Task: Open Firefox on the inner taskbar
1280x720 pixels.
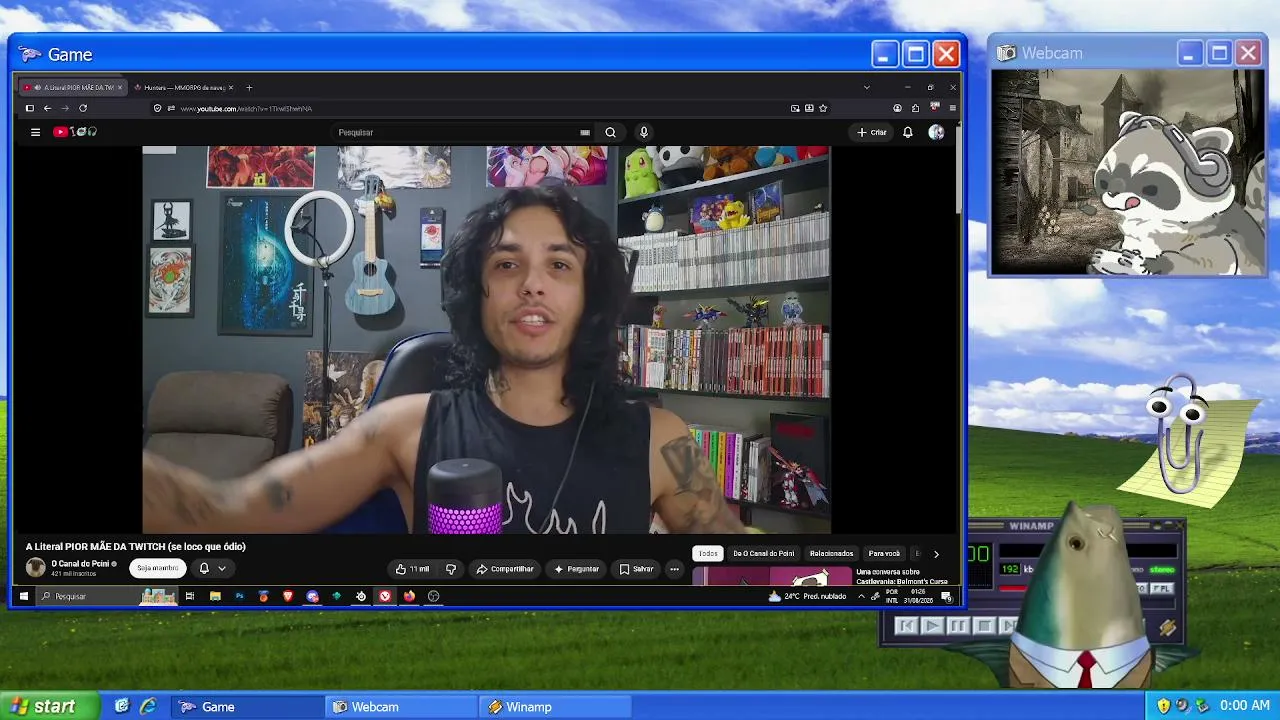Action: coord(409,596)
